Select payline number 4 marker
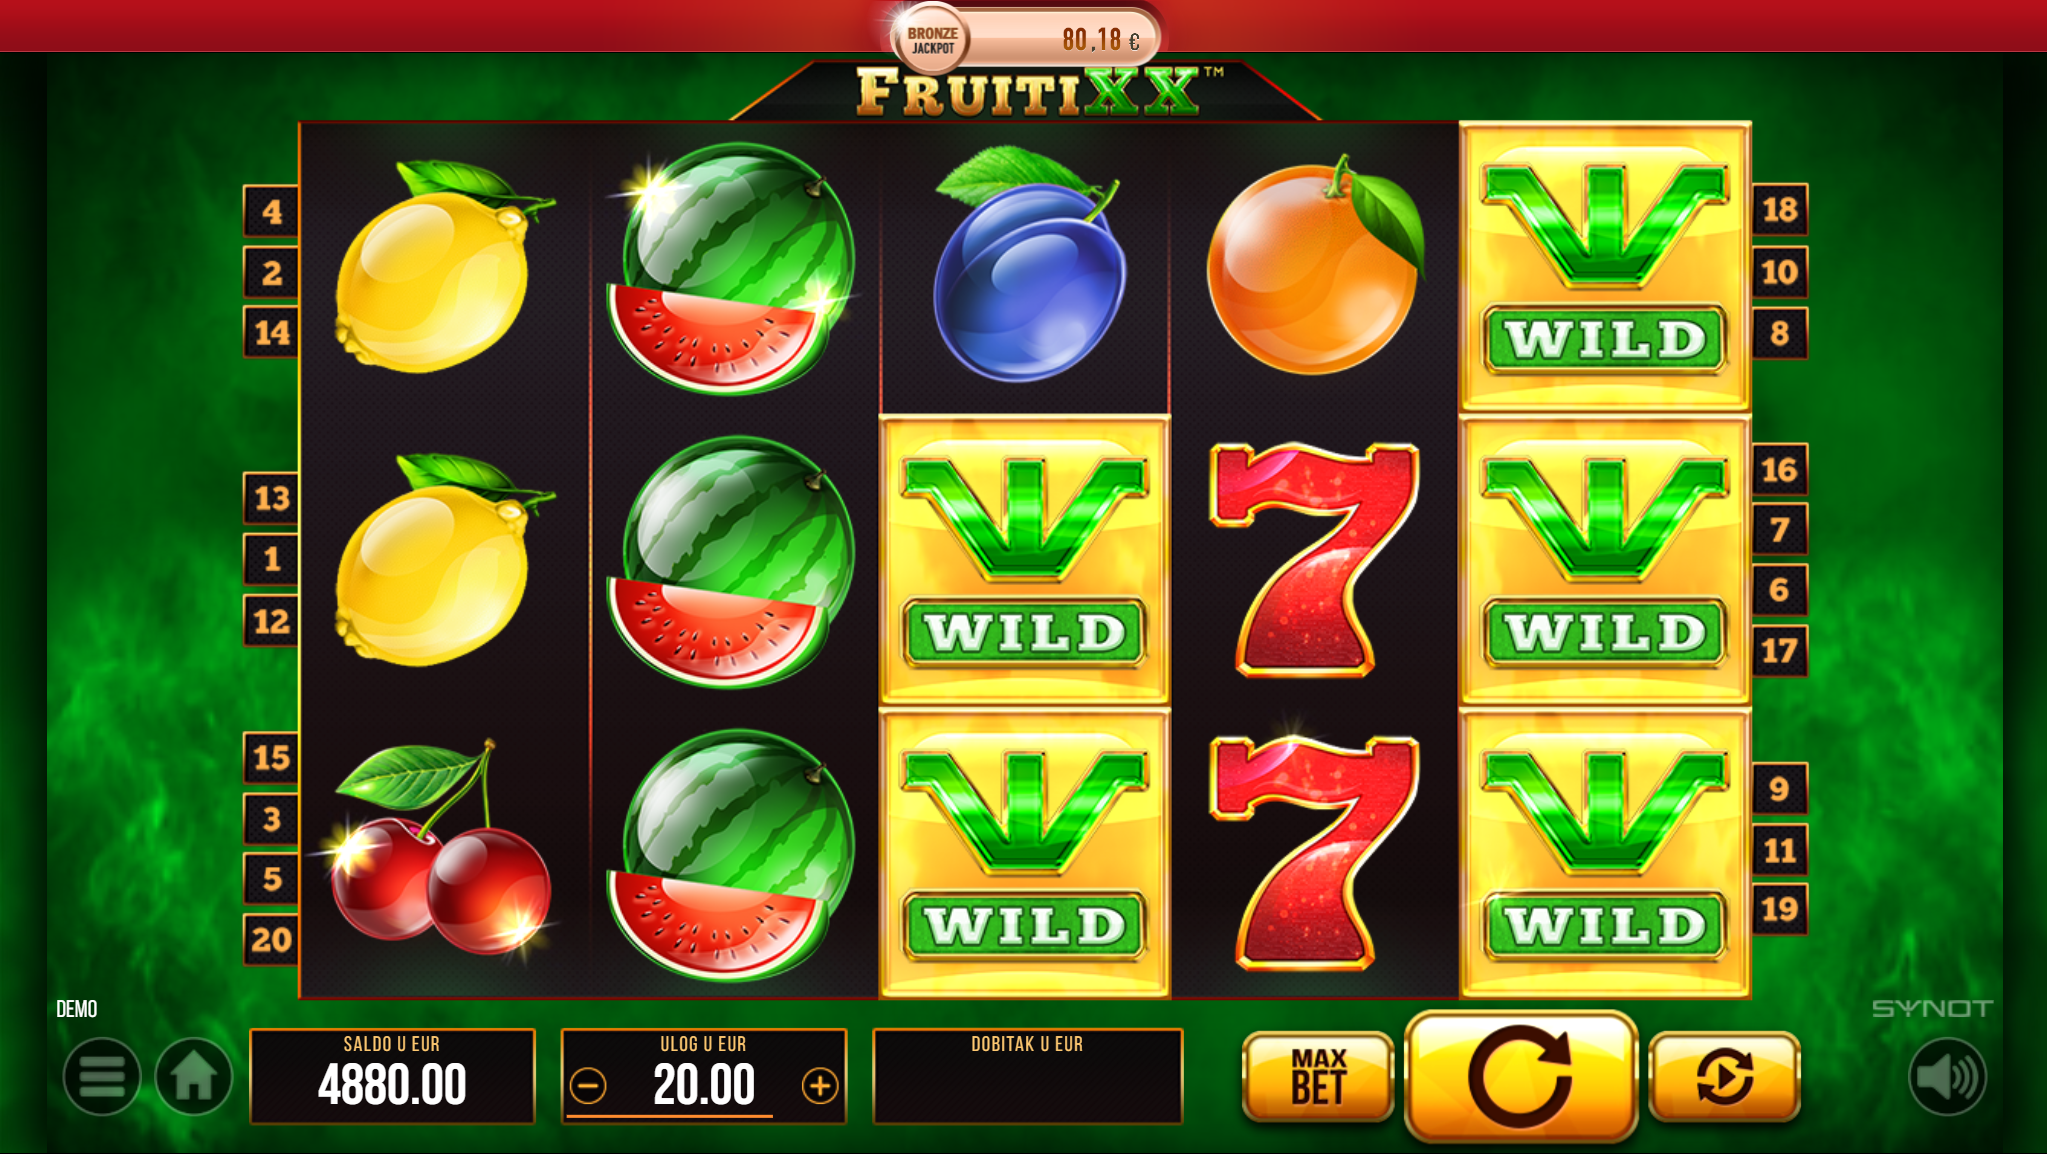Image resolution: width=2047 pixels, height=1154 pixels. pyautogui.click(x=271, y=212)
